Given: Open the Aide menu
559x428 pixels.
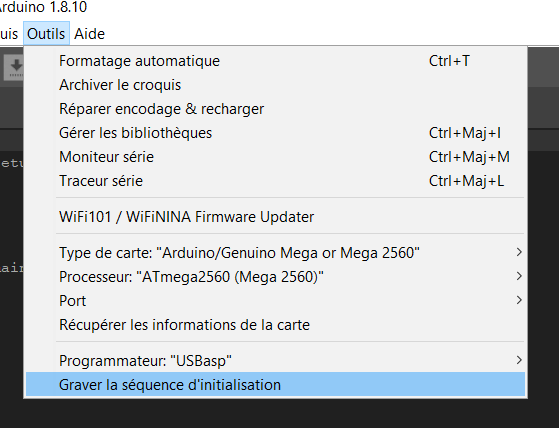Looking at the screenshot, I should [89, 34].
